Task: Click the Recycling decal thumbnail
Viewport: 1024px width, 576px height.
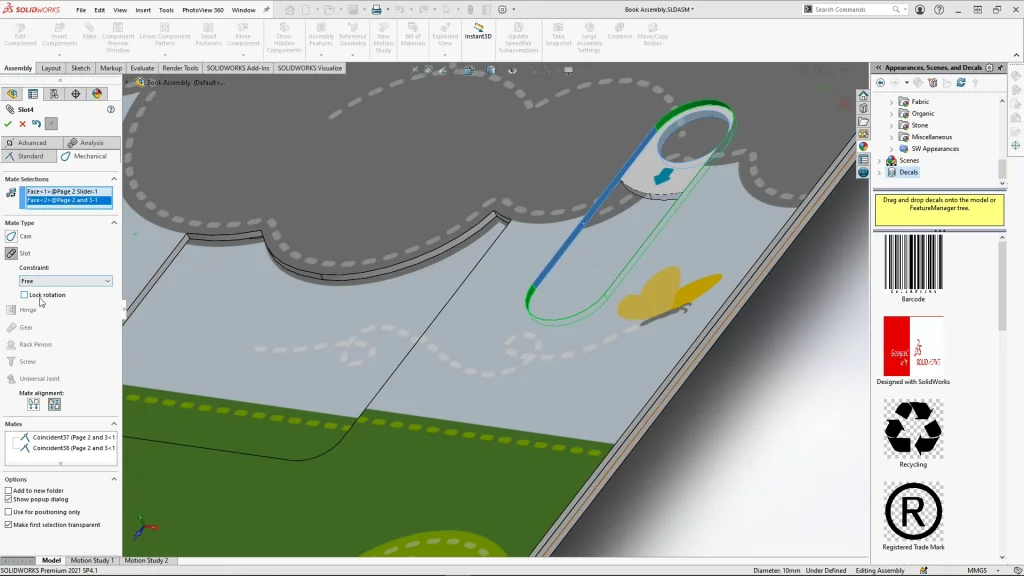Action: coord(912,429)
